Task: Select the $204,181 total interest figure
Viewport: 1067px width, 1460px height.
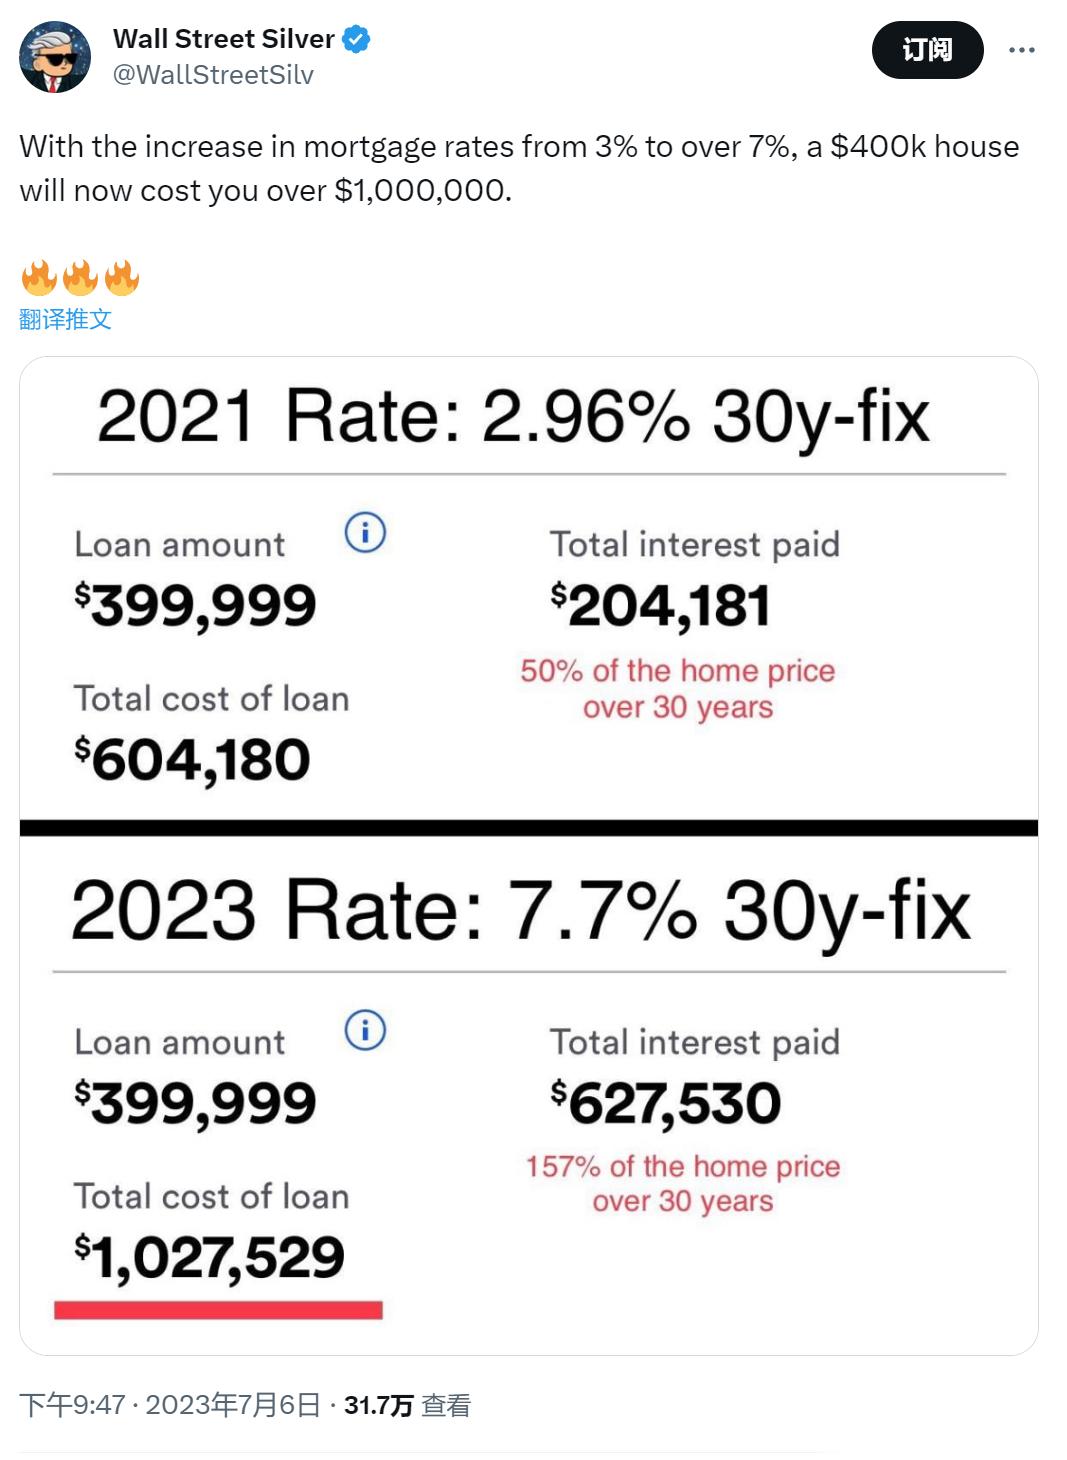Action: pos(660,606)
